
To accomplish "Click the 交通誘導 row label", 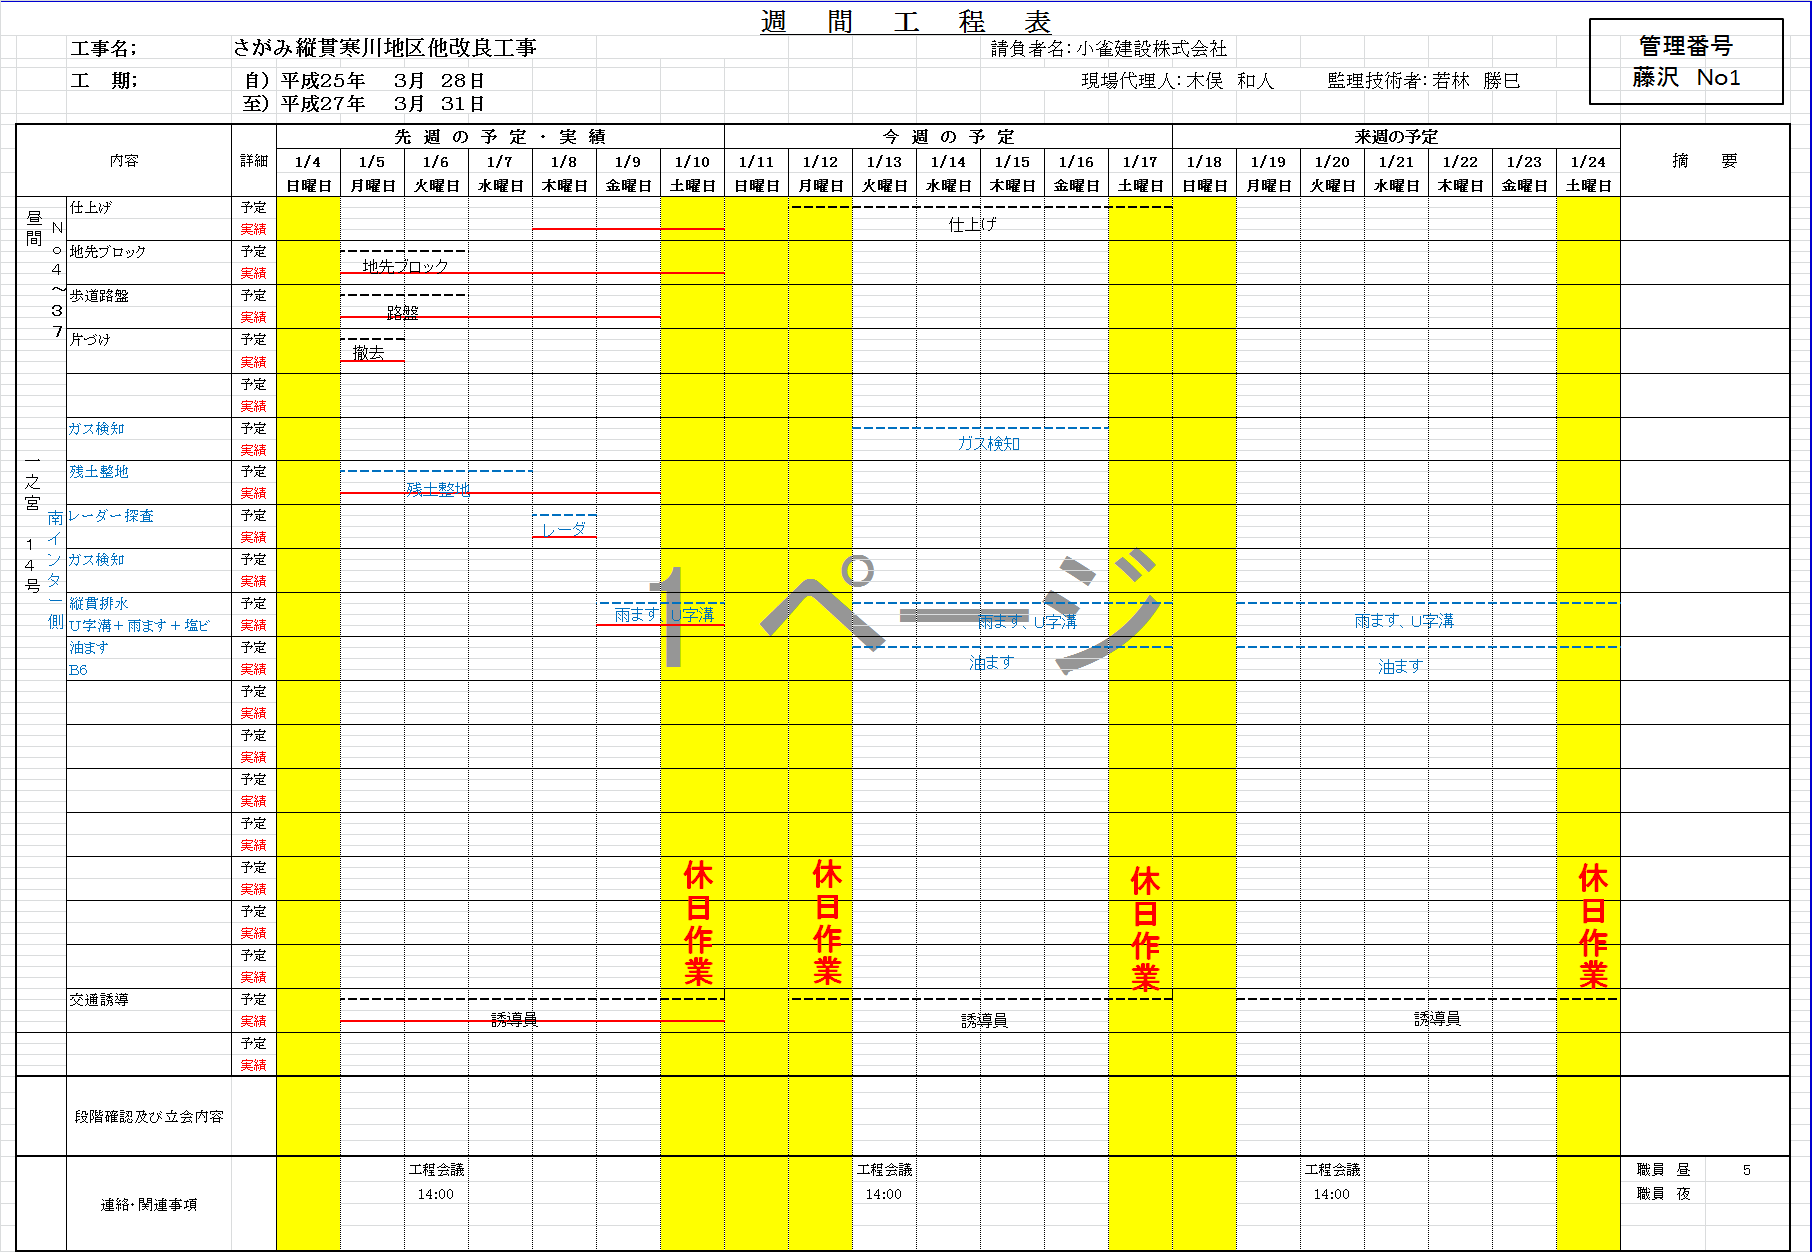I will 100,999.
